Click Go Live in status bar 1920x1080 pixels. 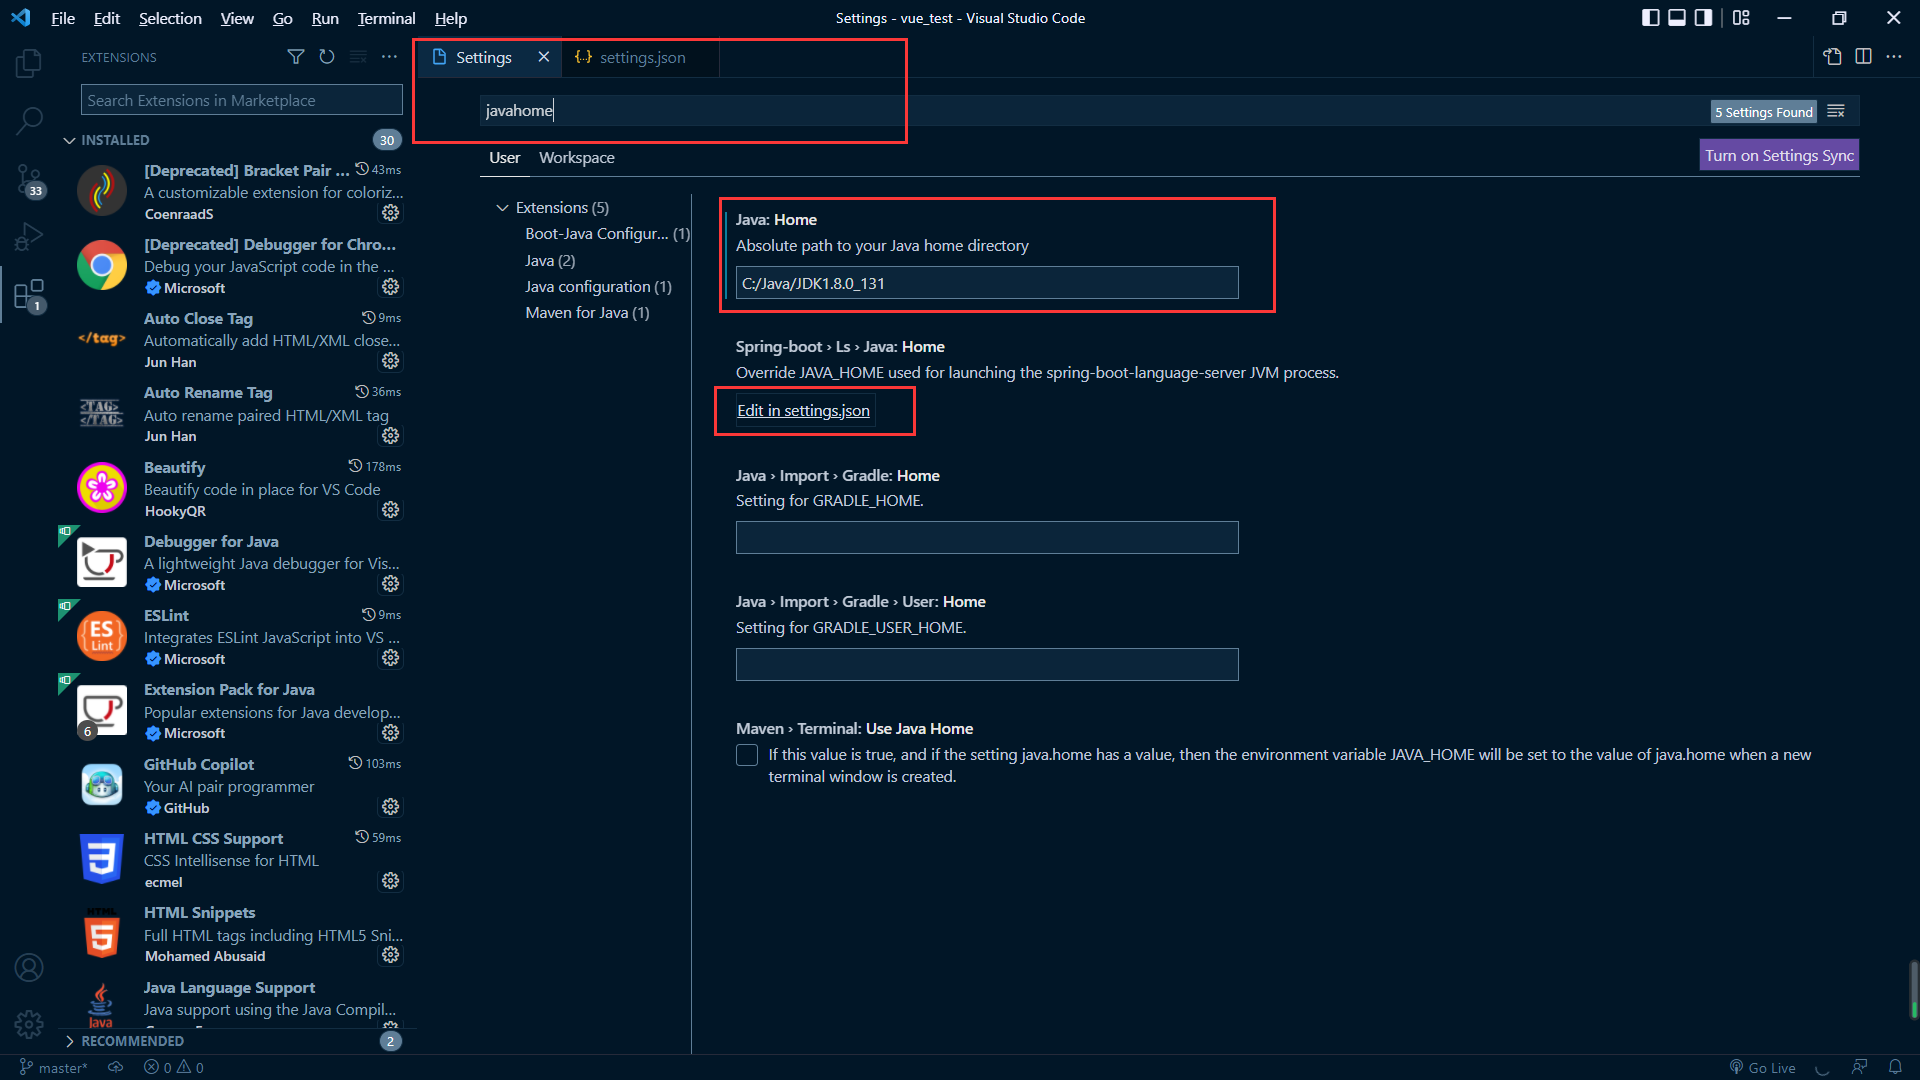pos(1762,1067)
